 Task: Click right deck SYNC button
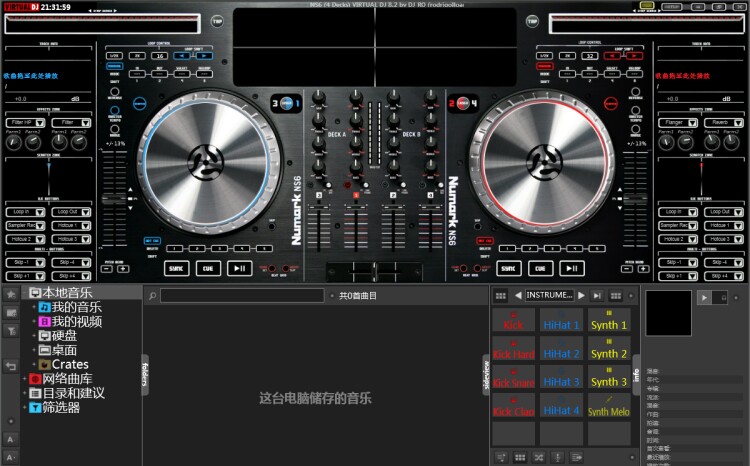(x=508, y=268)
